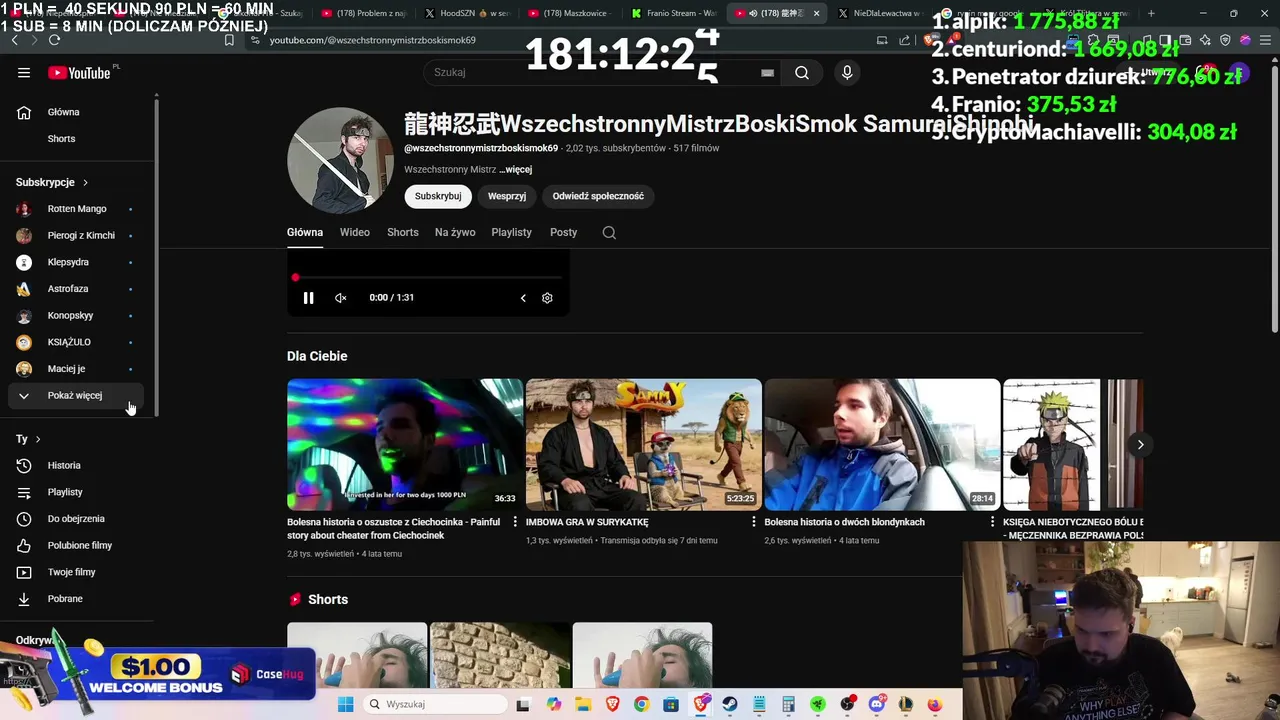Open player settings gear
1280x720 pixels.
(x=547, y=298)
